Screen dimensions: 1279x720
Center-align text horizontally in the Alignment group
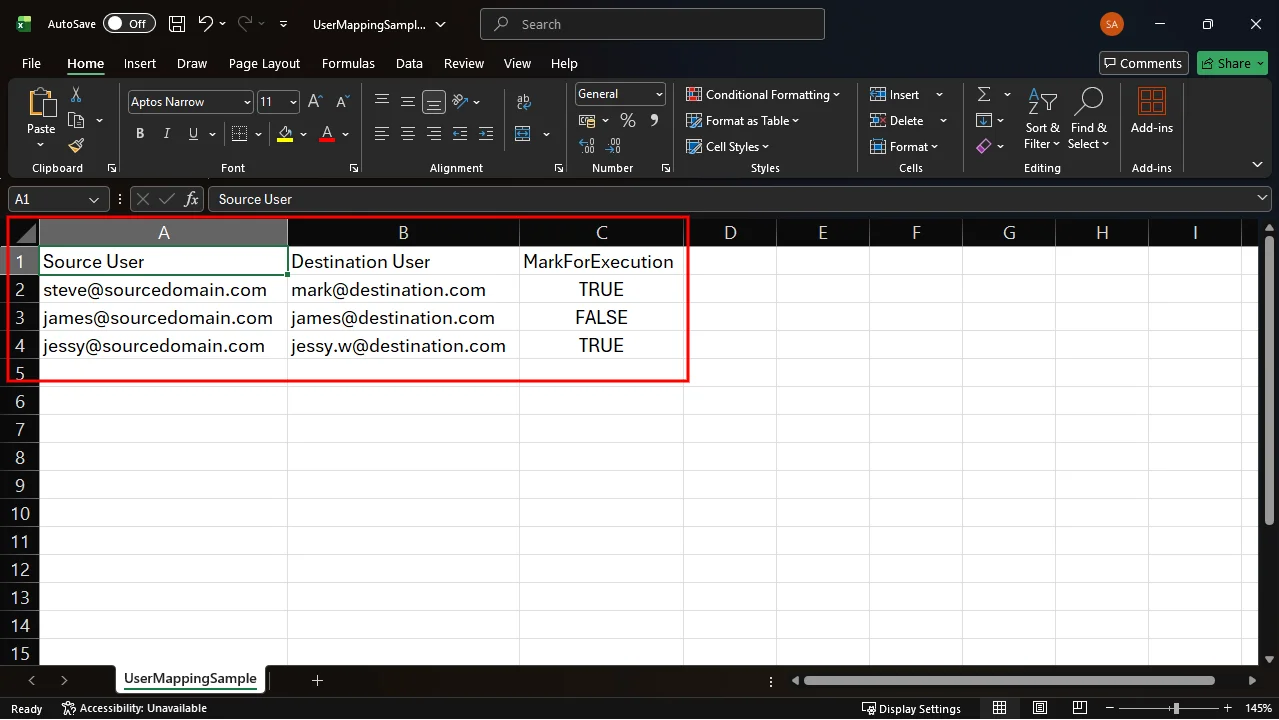408,133
